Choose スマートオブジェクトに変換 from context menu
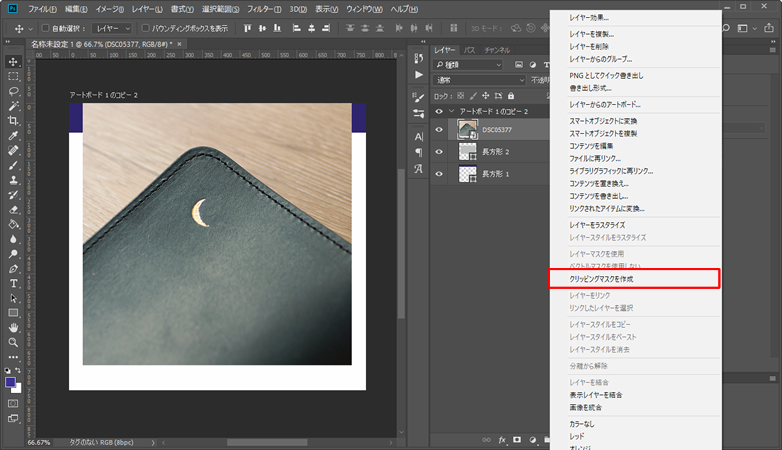The image size is (782, 450). tap(603, 121)
